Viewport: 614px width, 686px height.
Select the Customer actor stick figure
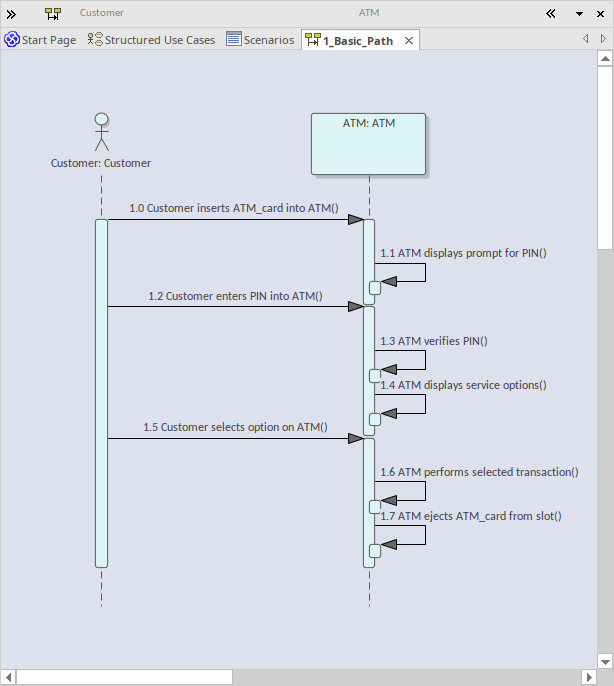click(101, 132)
